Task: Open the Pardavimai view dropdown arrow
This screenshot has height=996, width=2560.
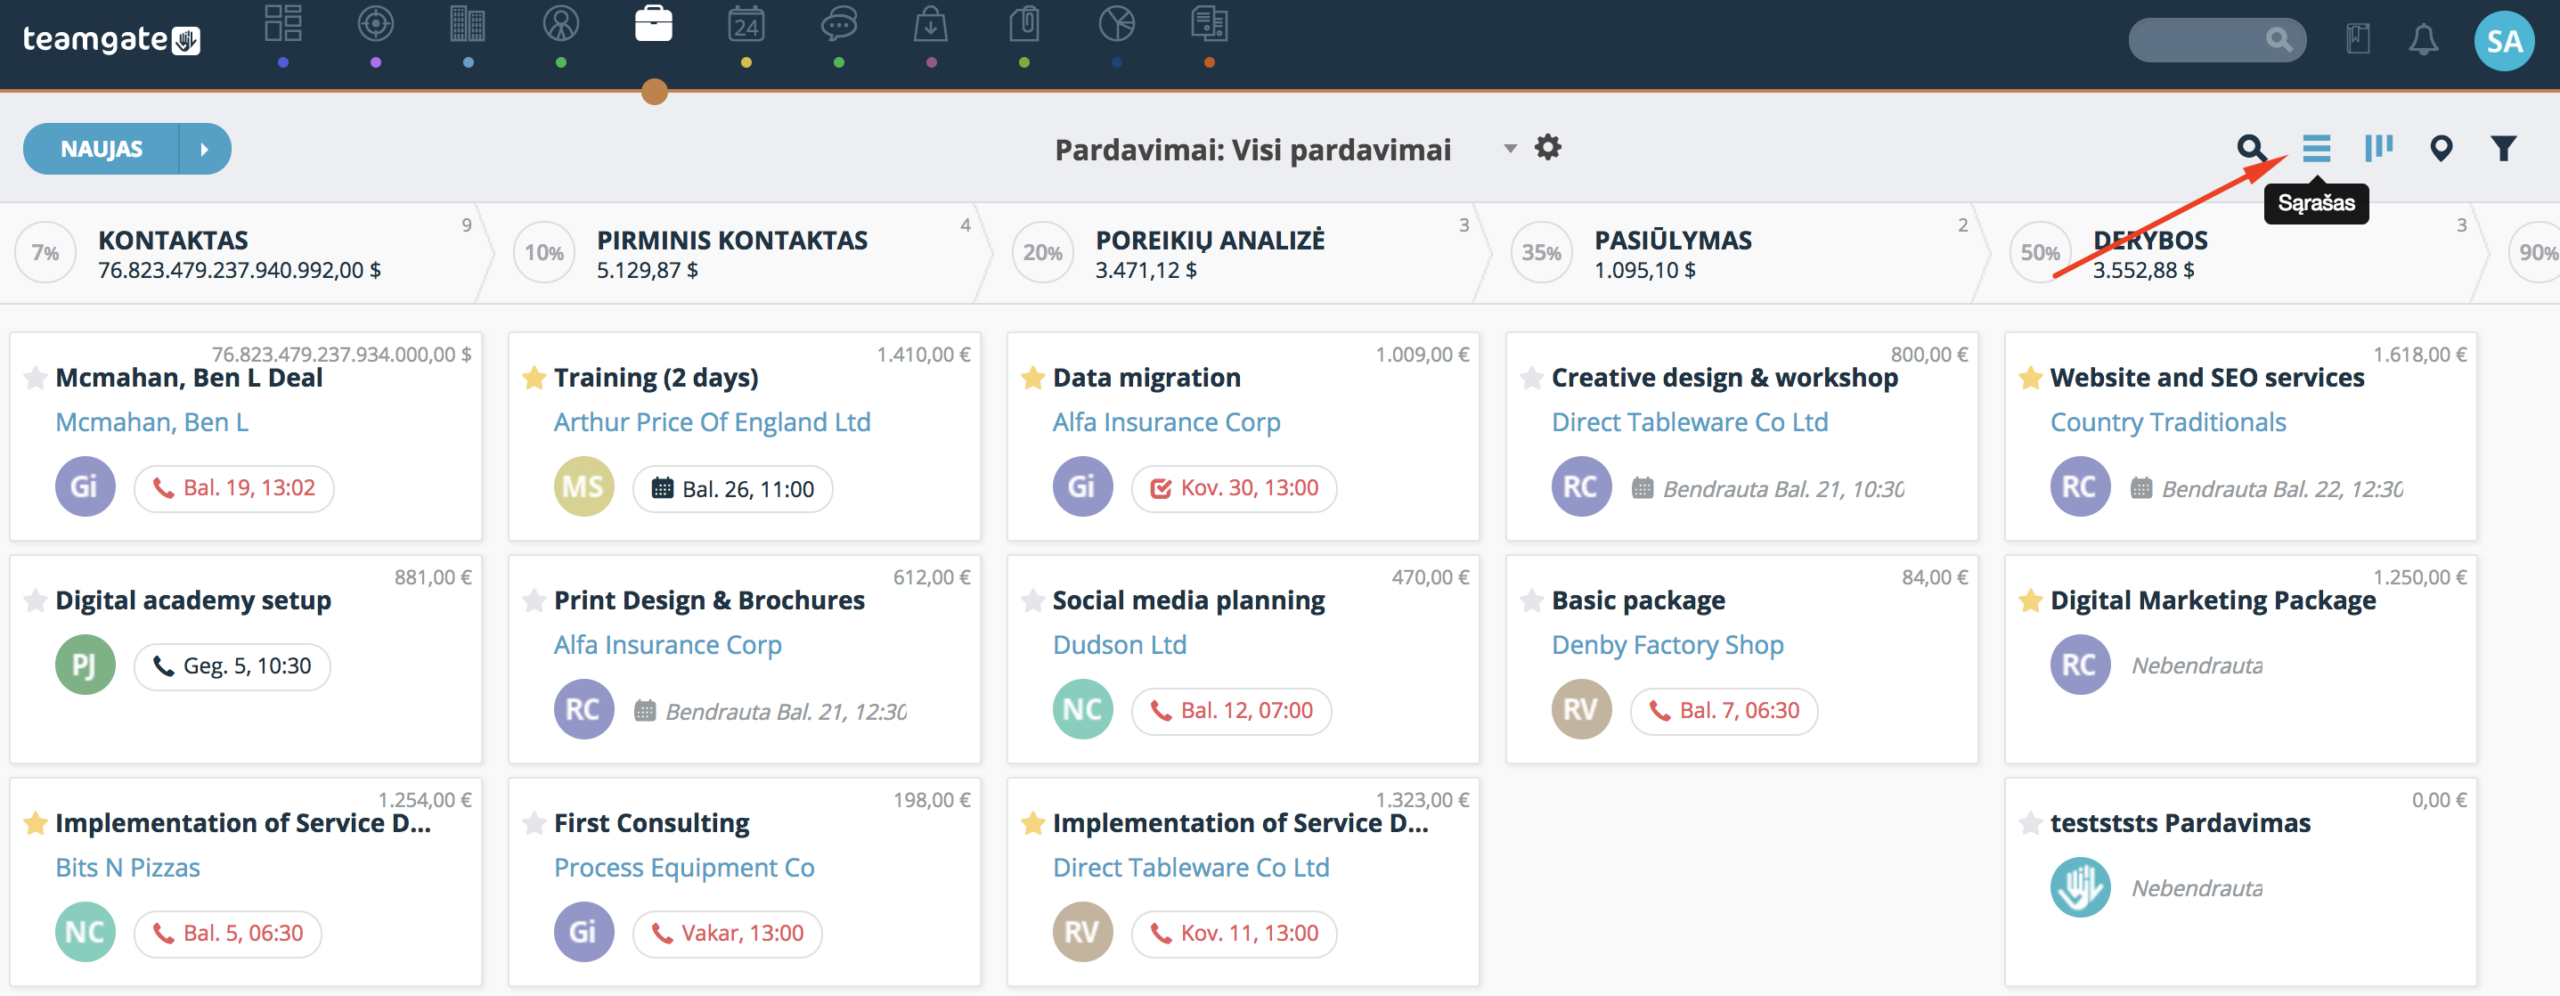Action: [1510, 148]
